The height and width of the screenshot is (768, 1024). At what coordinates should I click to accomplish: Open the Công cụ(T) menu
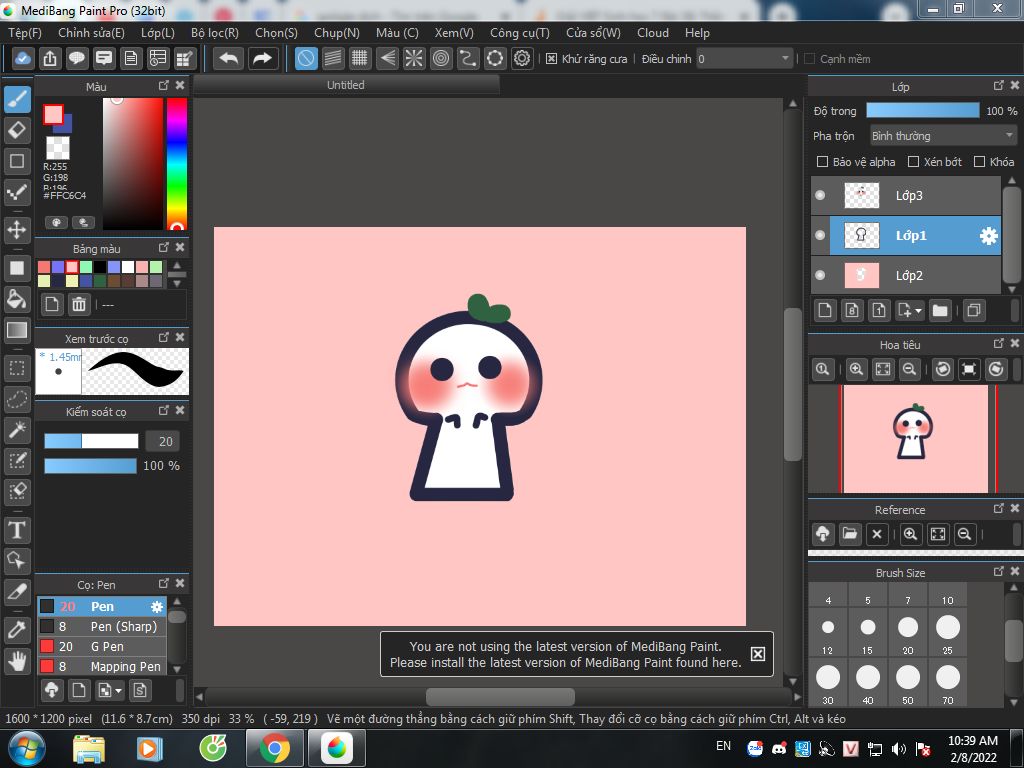pos(520,33)
